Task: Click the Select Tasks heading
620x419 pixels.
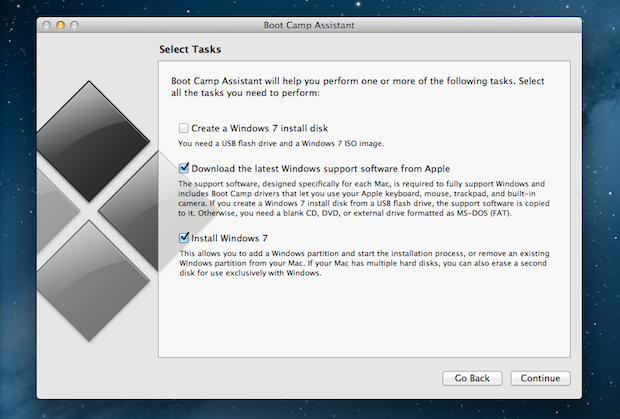Action: pyautogui.click(x=190, y=49)
